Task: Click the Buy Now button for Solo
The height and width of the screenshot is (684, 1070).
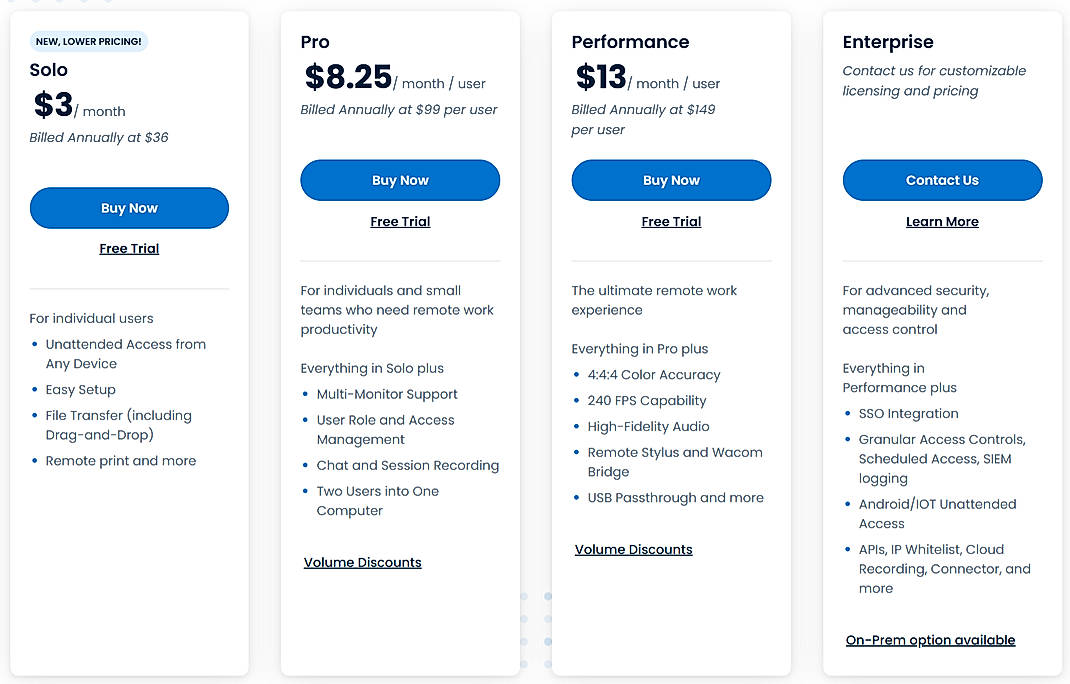Action: click(129, 208)
